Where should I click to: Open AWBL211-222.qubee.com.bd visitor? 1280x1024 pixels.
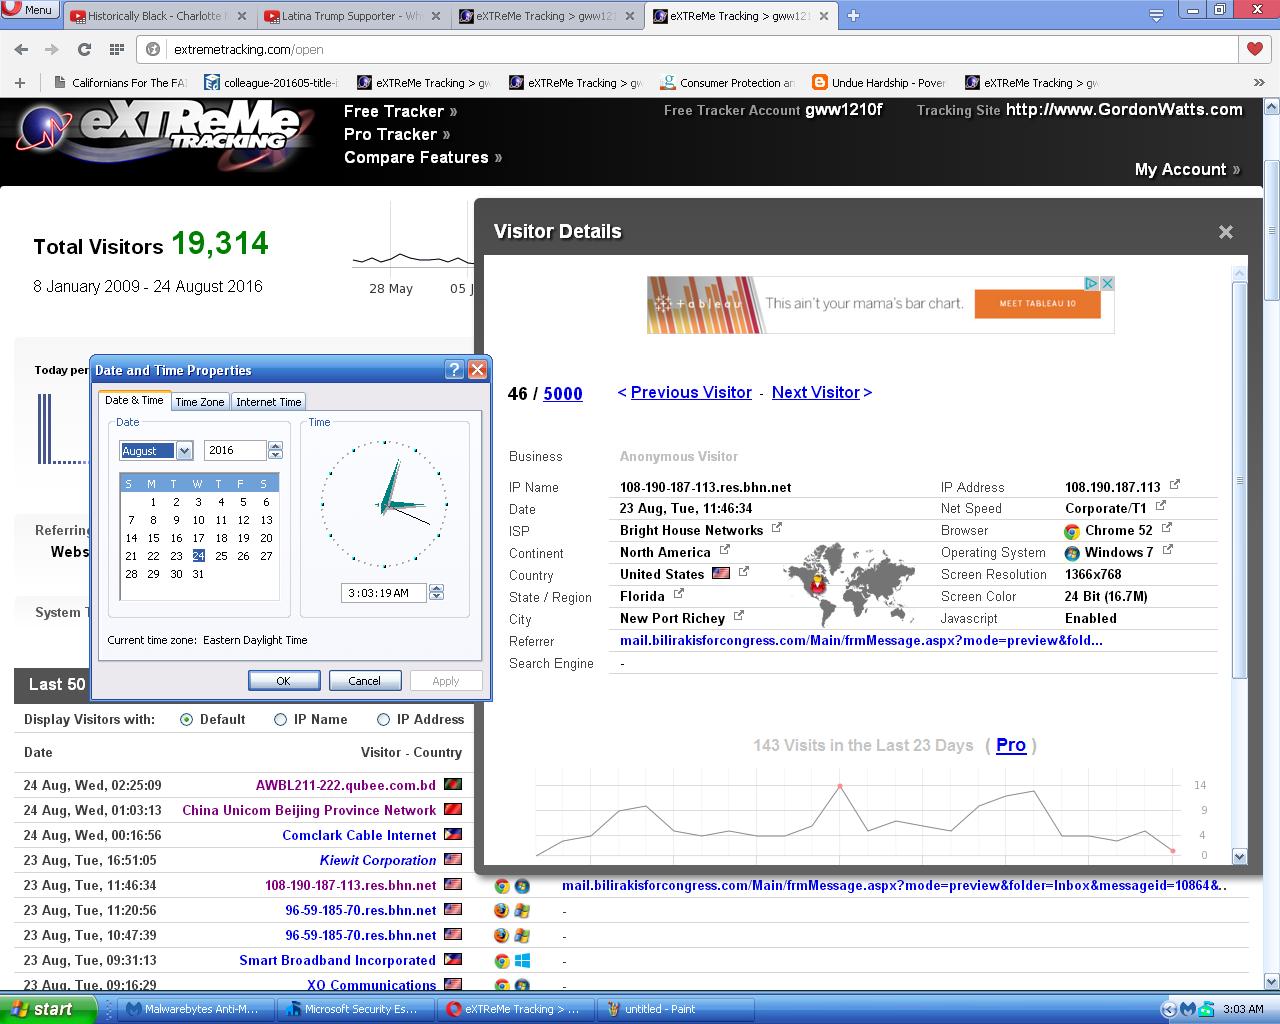coord(346,785)
